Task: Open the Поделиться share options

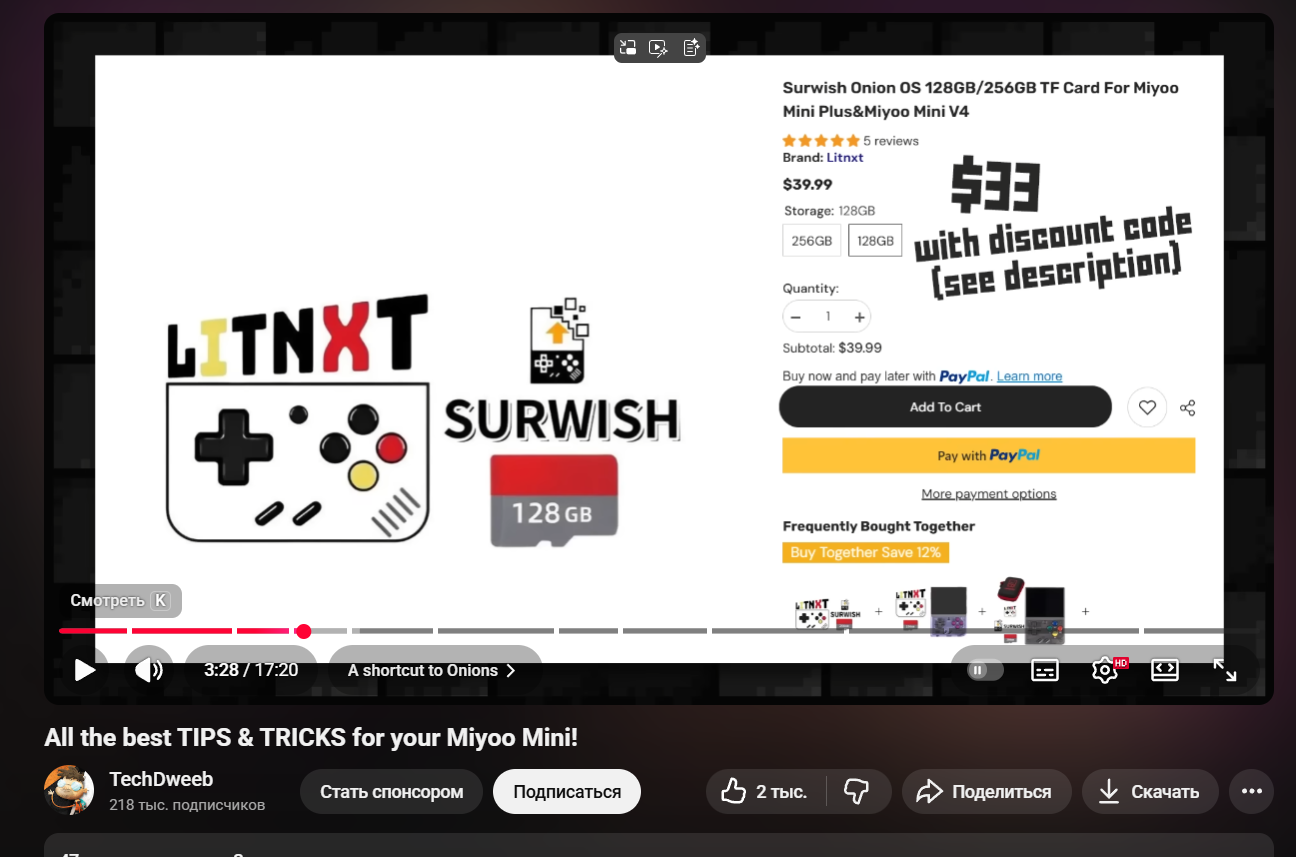Action: click(986, 792)
